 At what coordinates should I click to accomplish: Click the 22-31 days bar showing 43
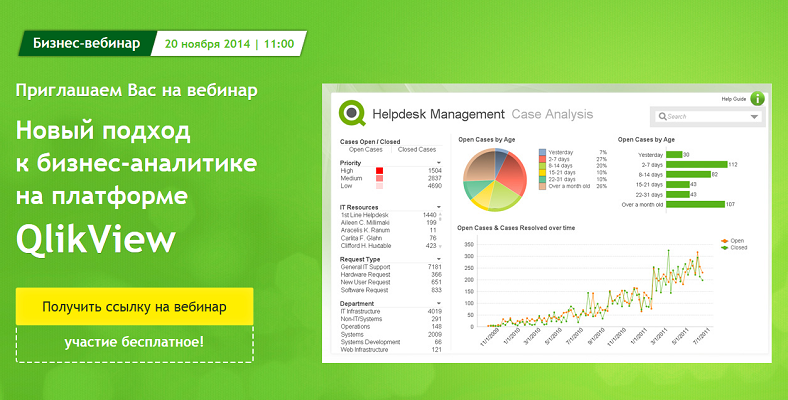coord(678,194)
